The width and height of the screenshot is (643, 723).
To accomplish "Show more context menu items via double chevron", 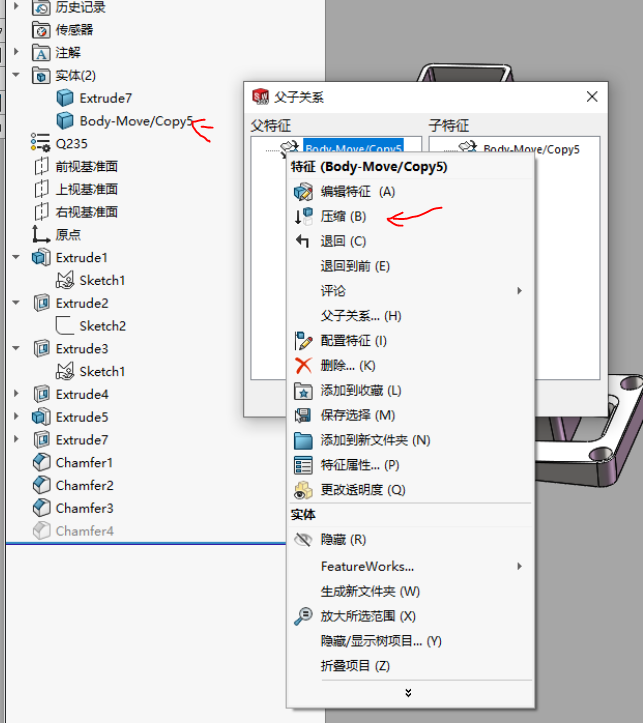I will point(408,693).
